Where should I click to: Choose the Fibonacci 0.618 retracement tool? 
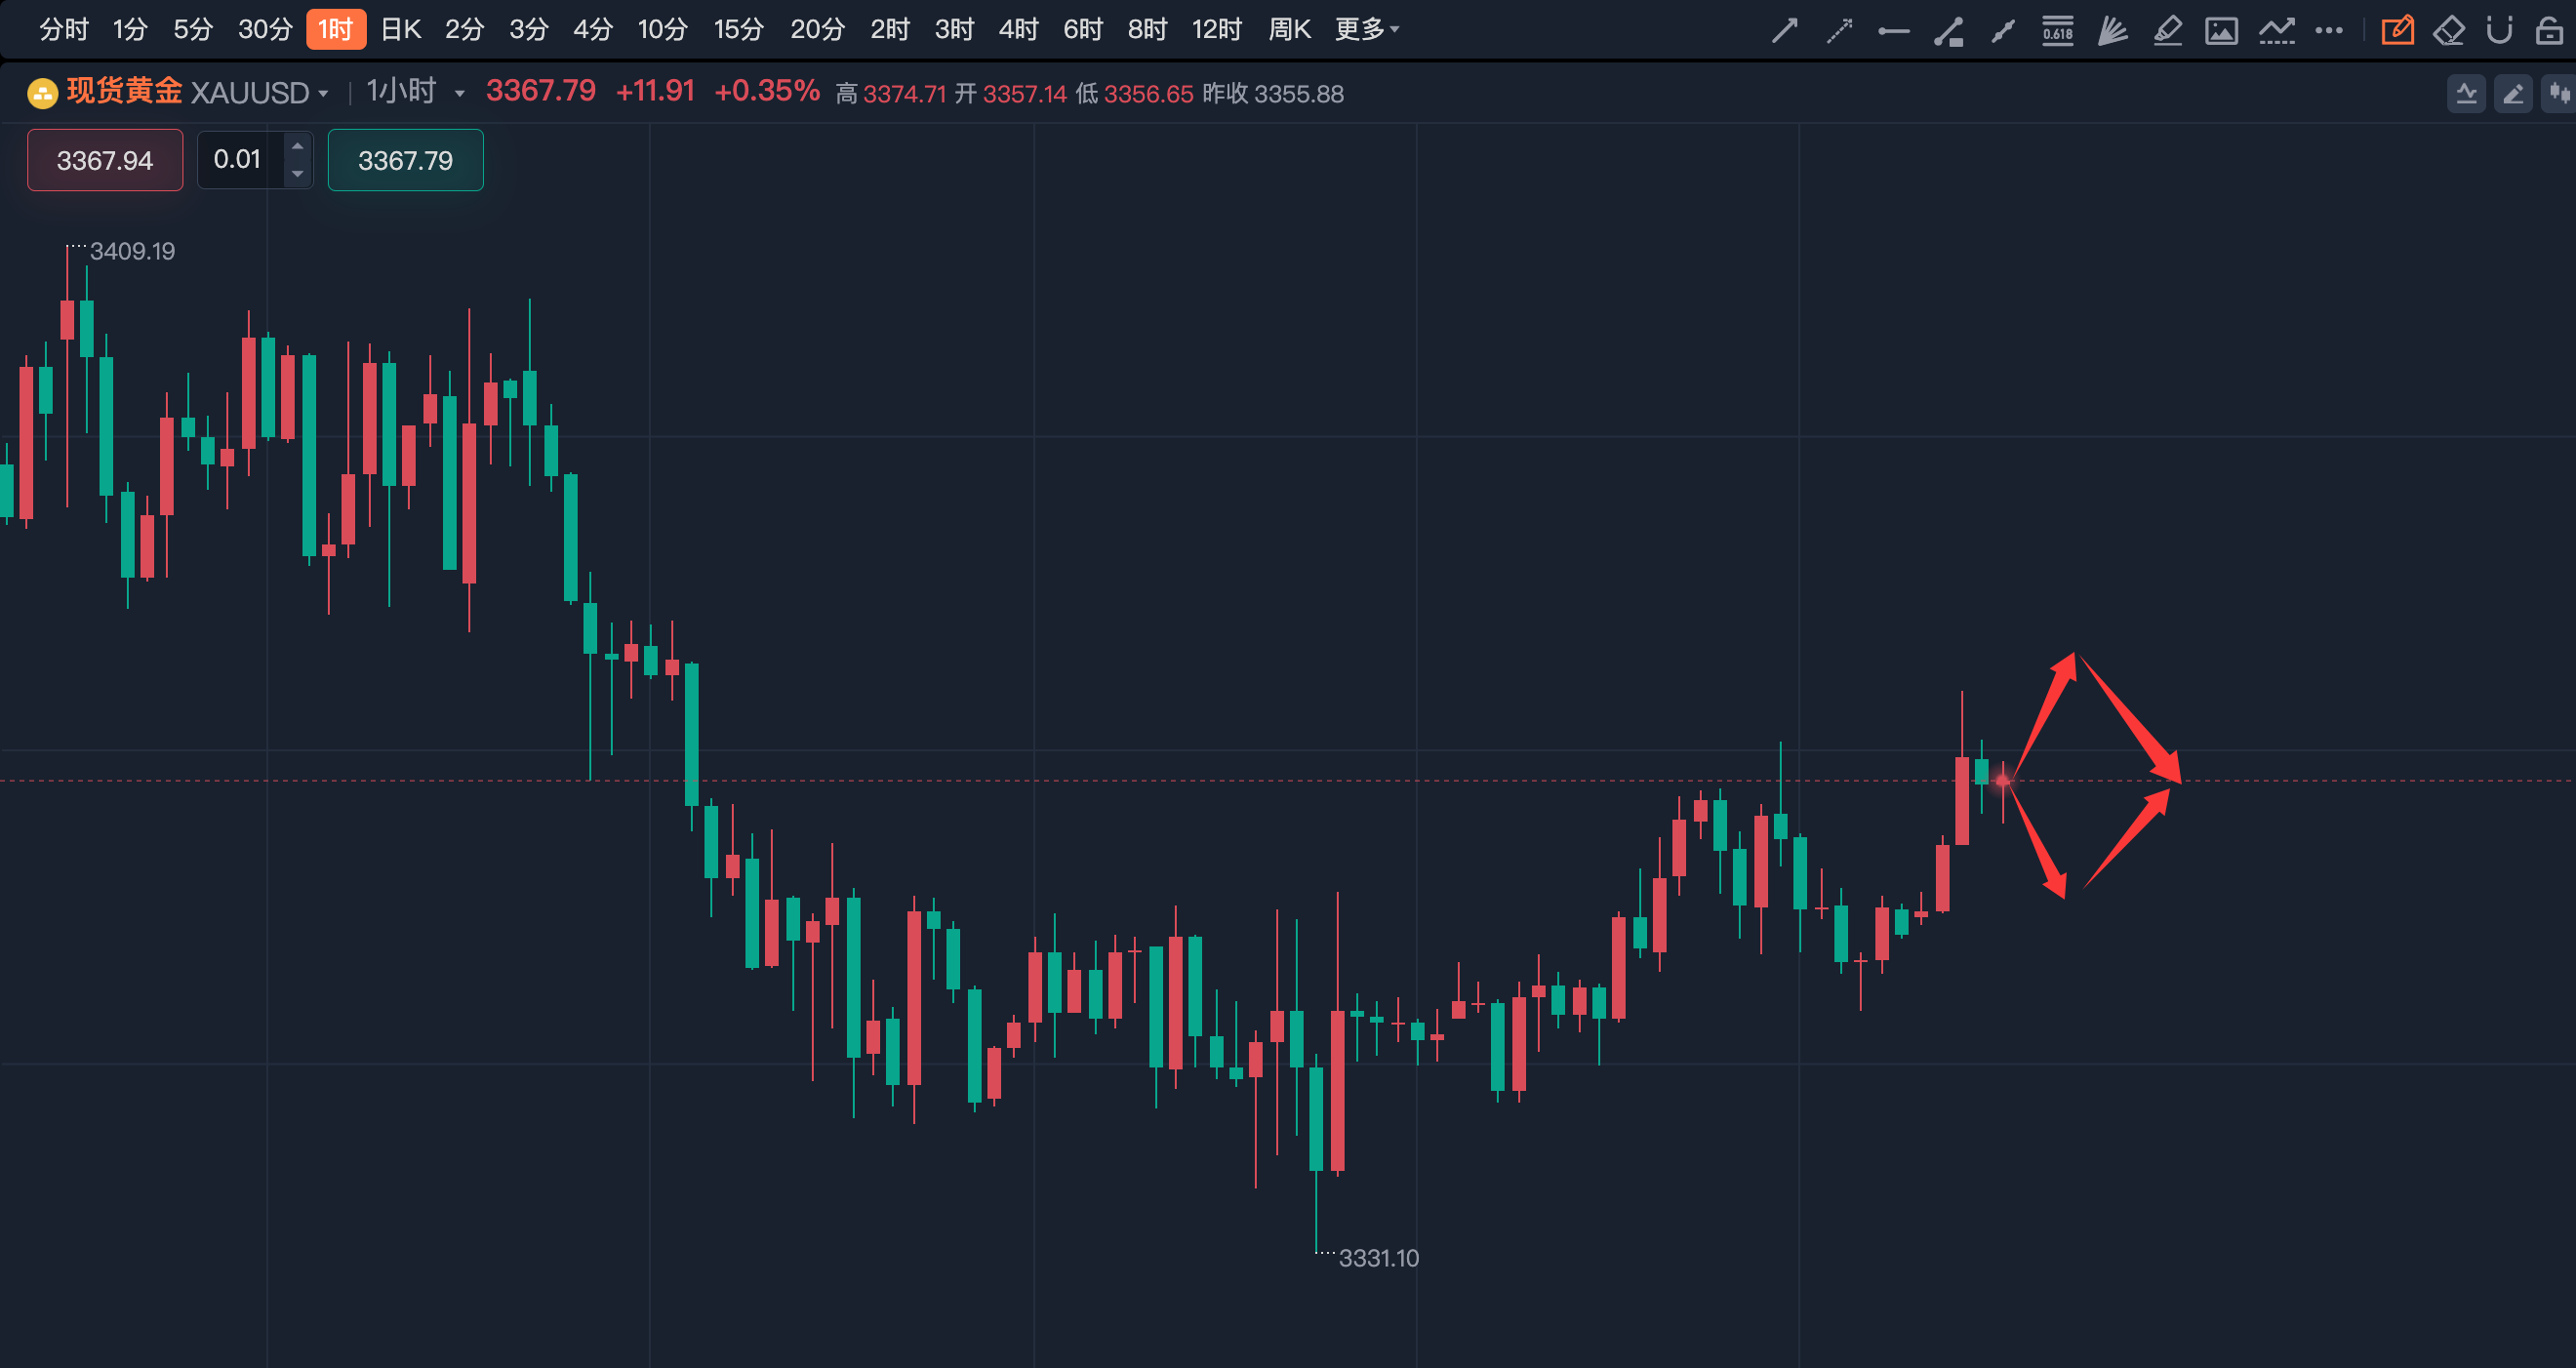pos(2057,31)
